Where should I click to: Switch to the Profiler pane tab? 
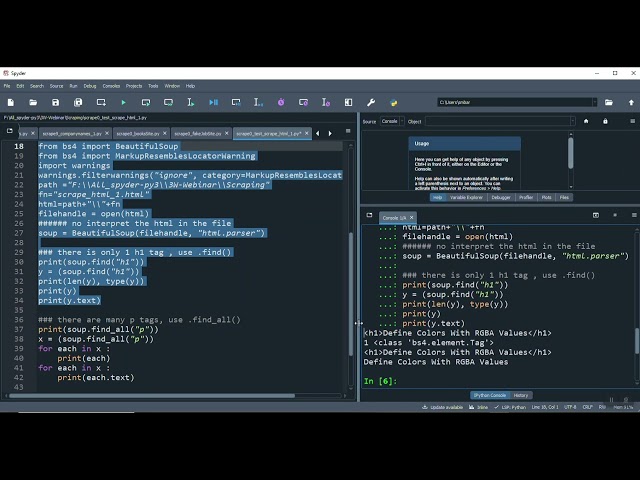click(526, 198)
